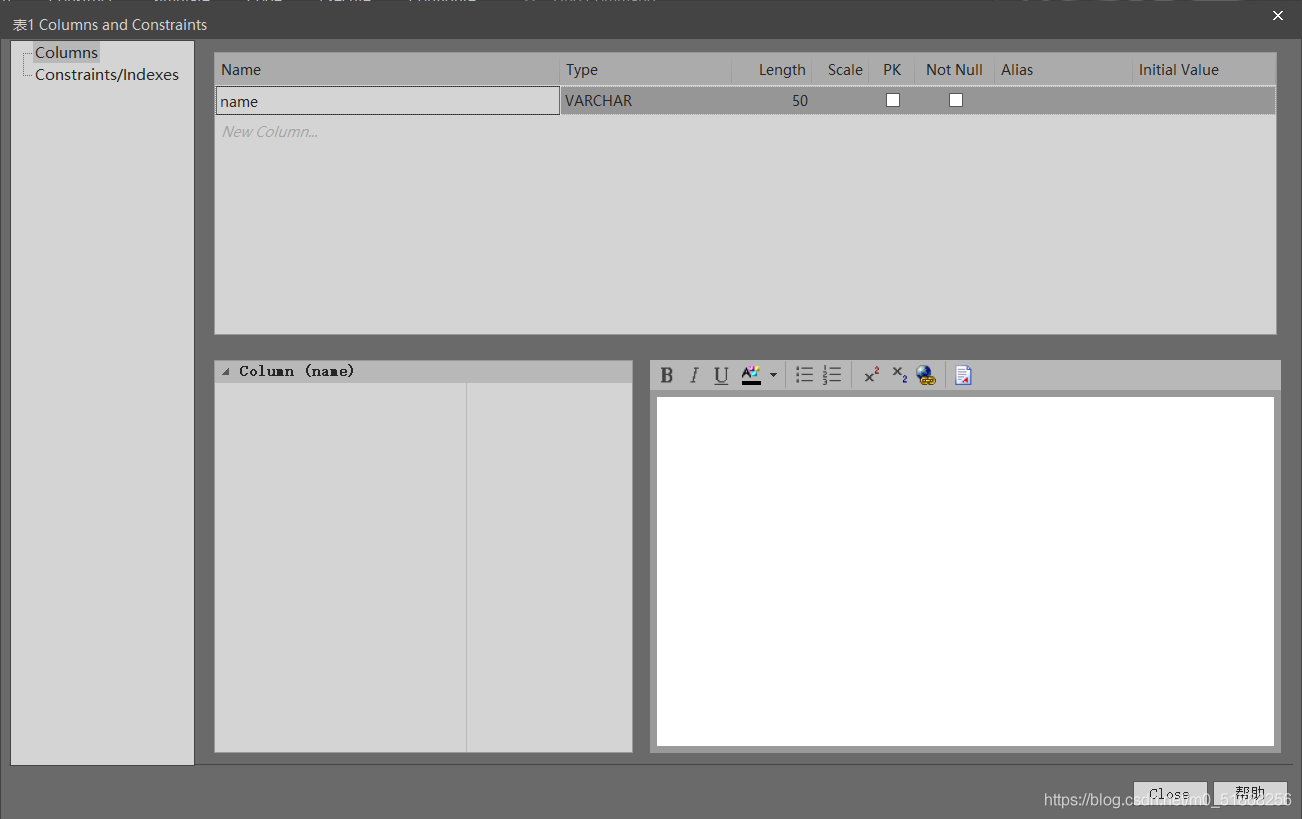Click the Type column header
The image size is (1302, 819).
(646, 70)
